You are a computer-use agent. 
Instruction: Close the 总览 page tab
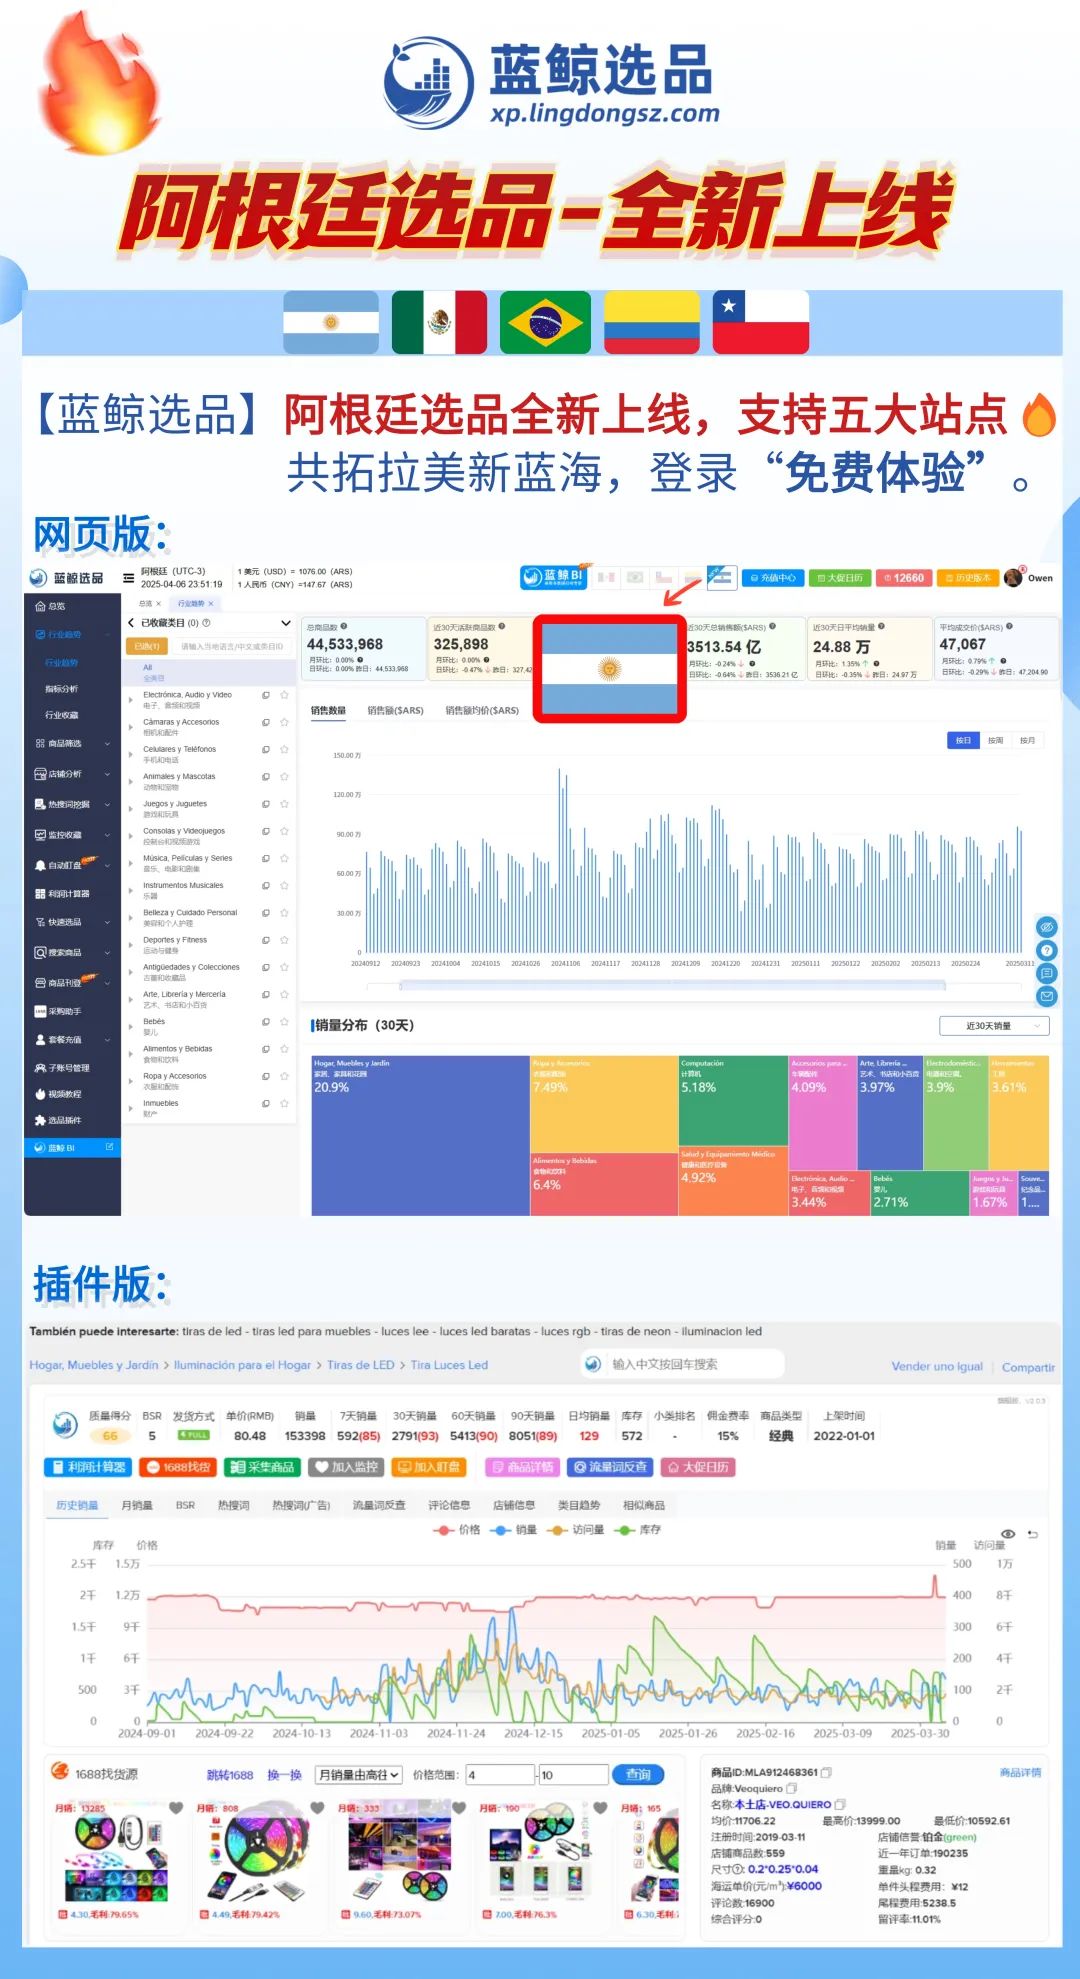click(160, 603)
